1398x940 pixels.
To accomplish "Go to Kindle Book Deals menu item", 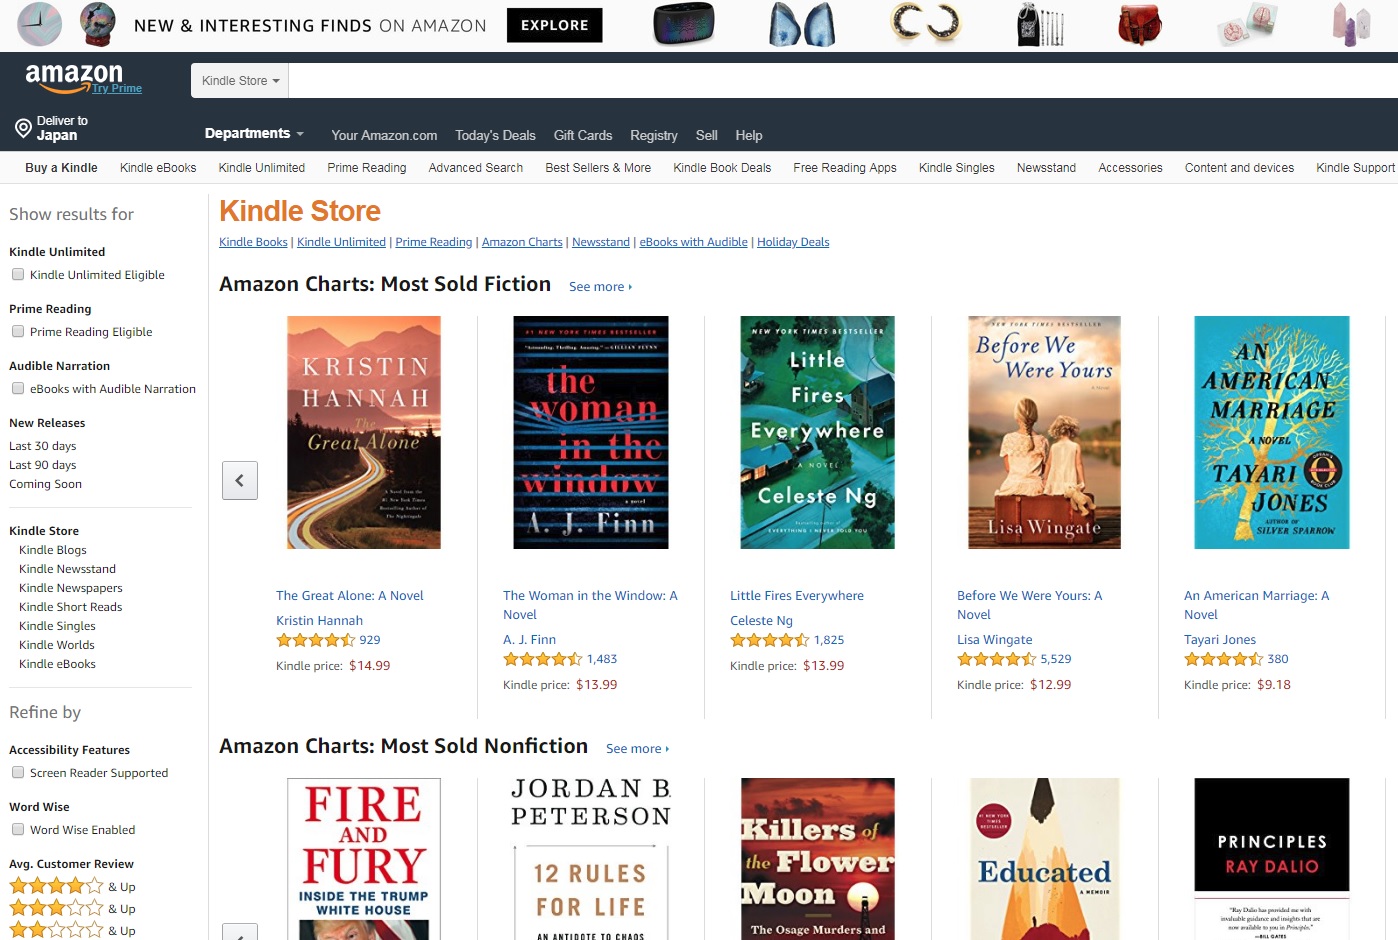I will [722, 168].
